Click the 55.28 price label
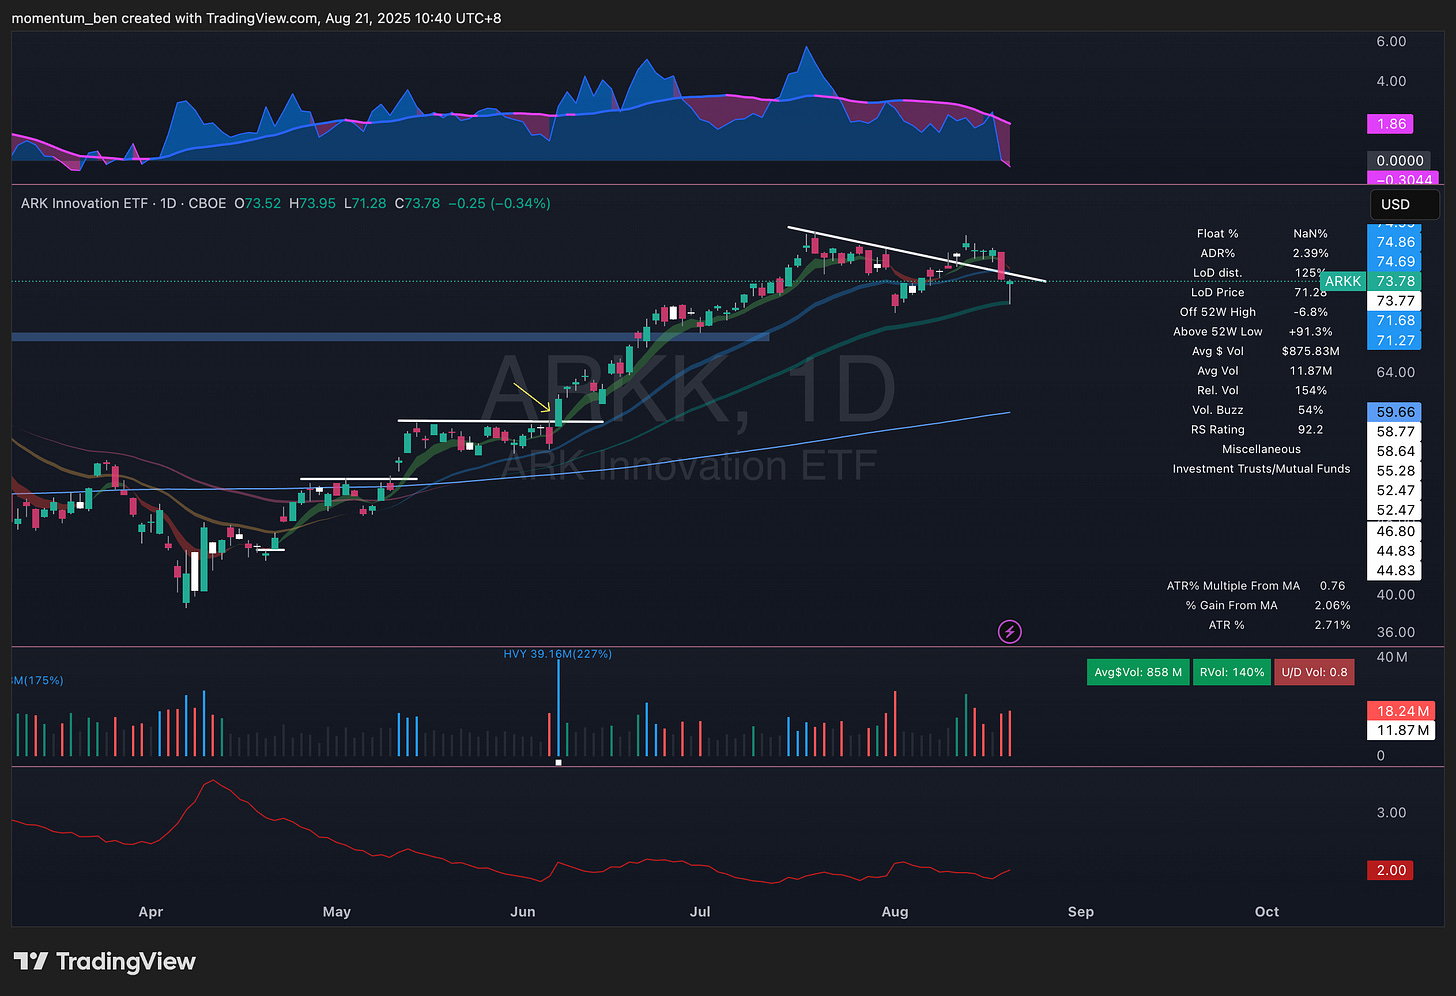The height and width of the screenshot is (996, 1456). [1395, 470]
